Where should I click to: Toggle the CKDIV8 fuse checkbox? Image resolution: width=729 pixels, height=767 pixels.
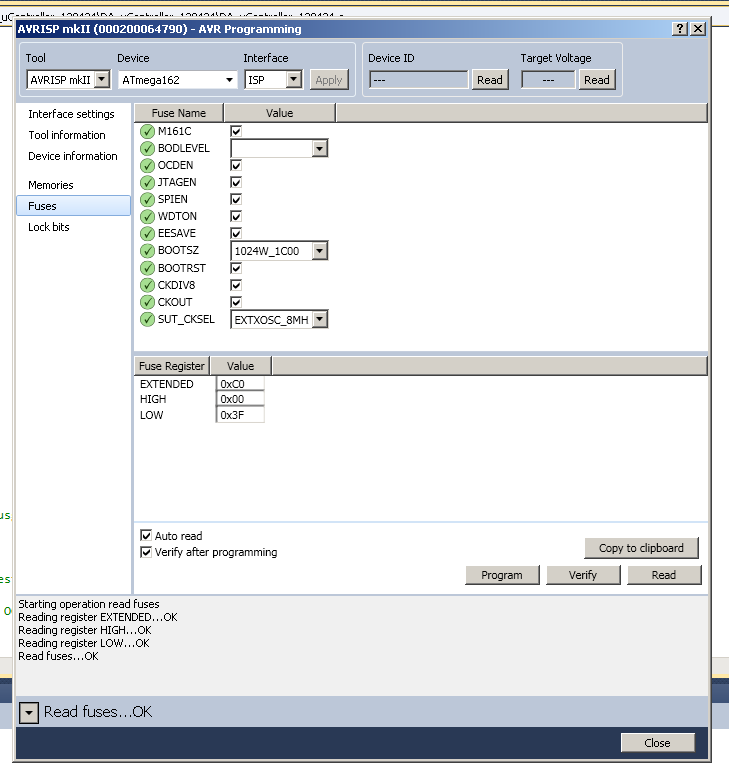[236, 285]
